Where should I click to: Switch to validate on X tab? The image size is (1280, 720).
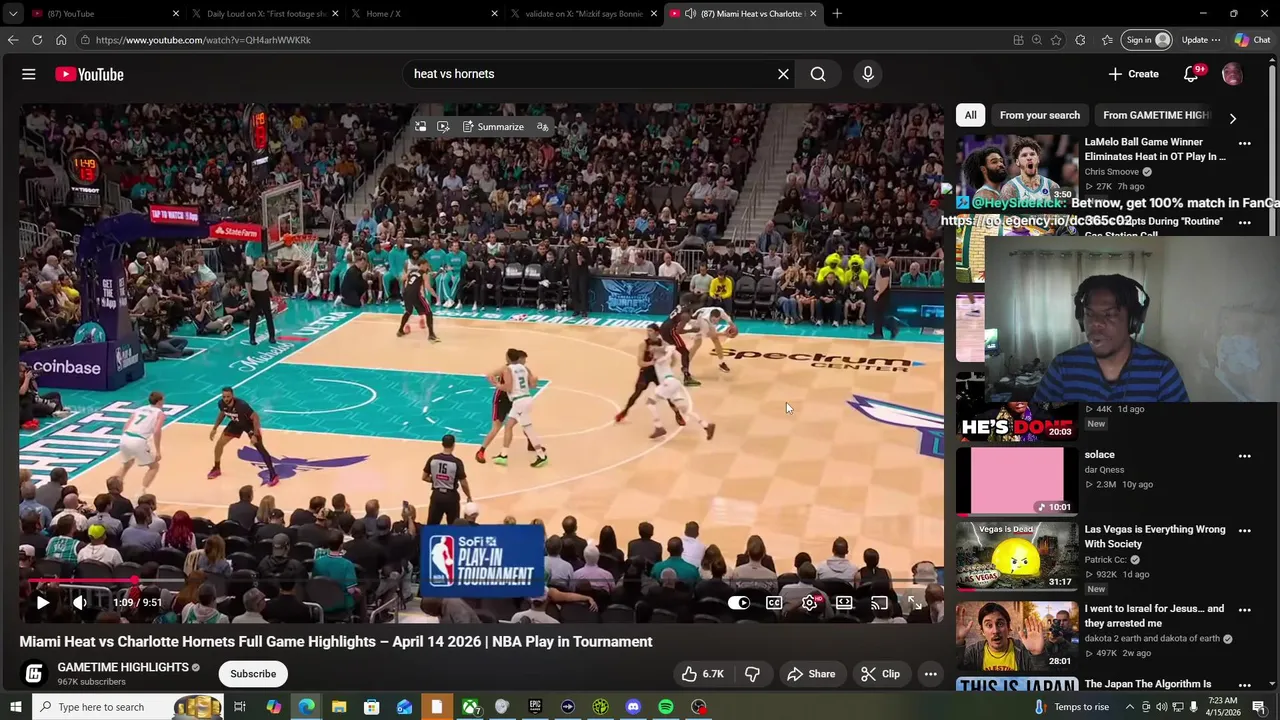click(584, 14)
